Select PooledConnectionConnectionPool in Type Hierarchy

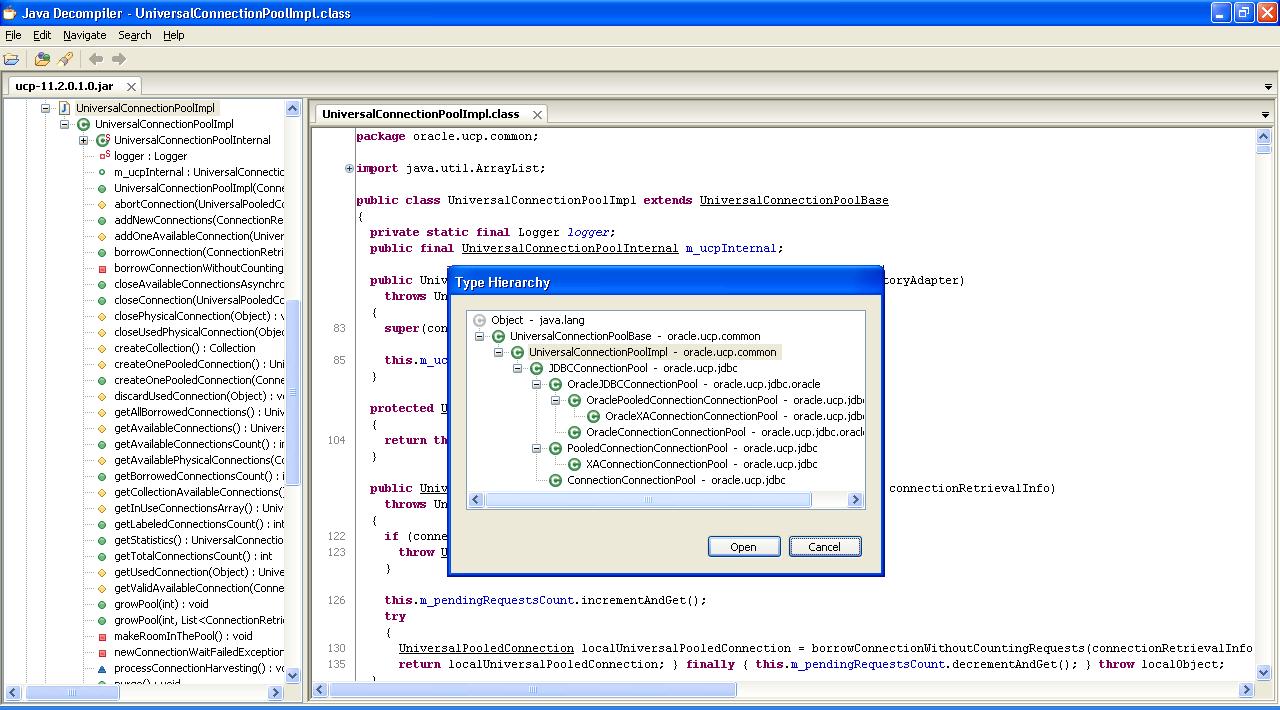coord(692,448)
